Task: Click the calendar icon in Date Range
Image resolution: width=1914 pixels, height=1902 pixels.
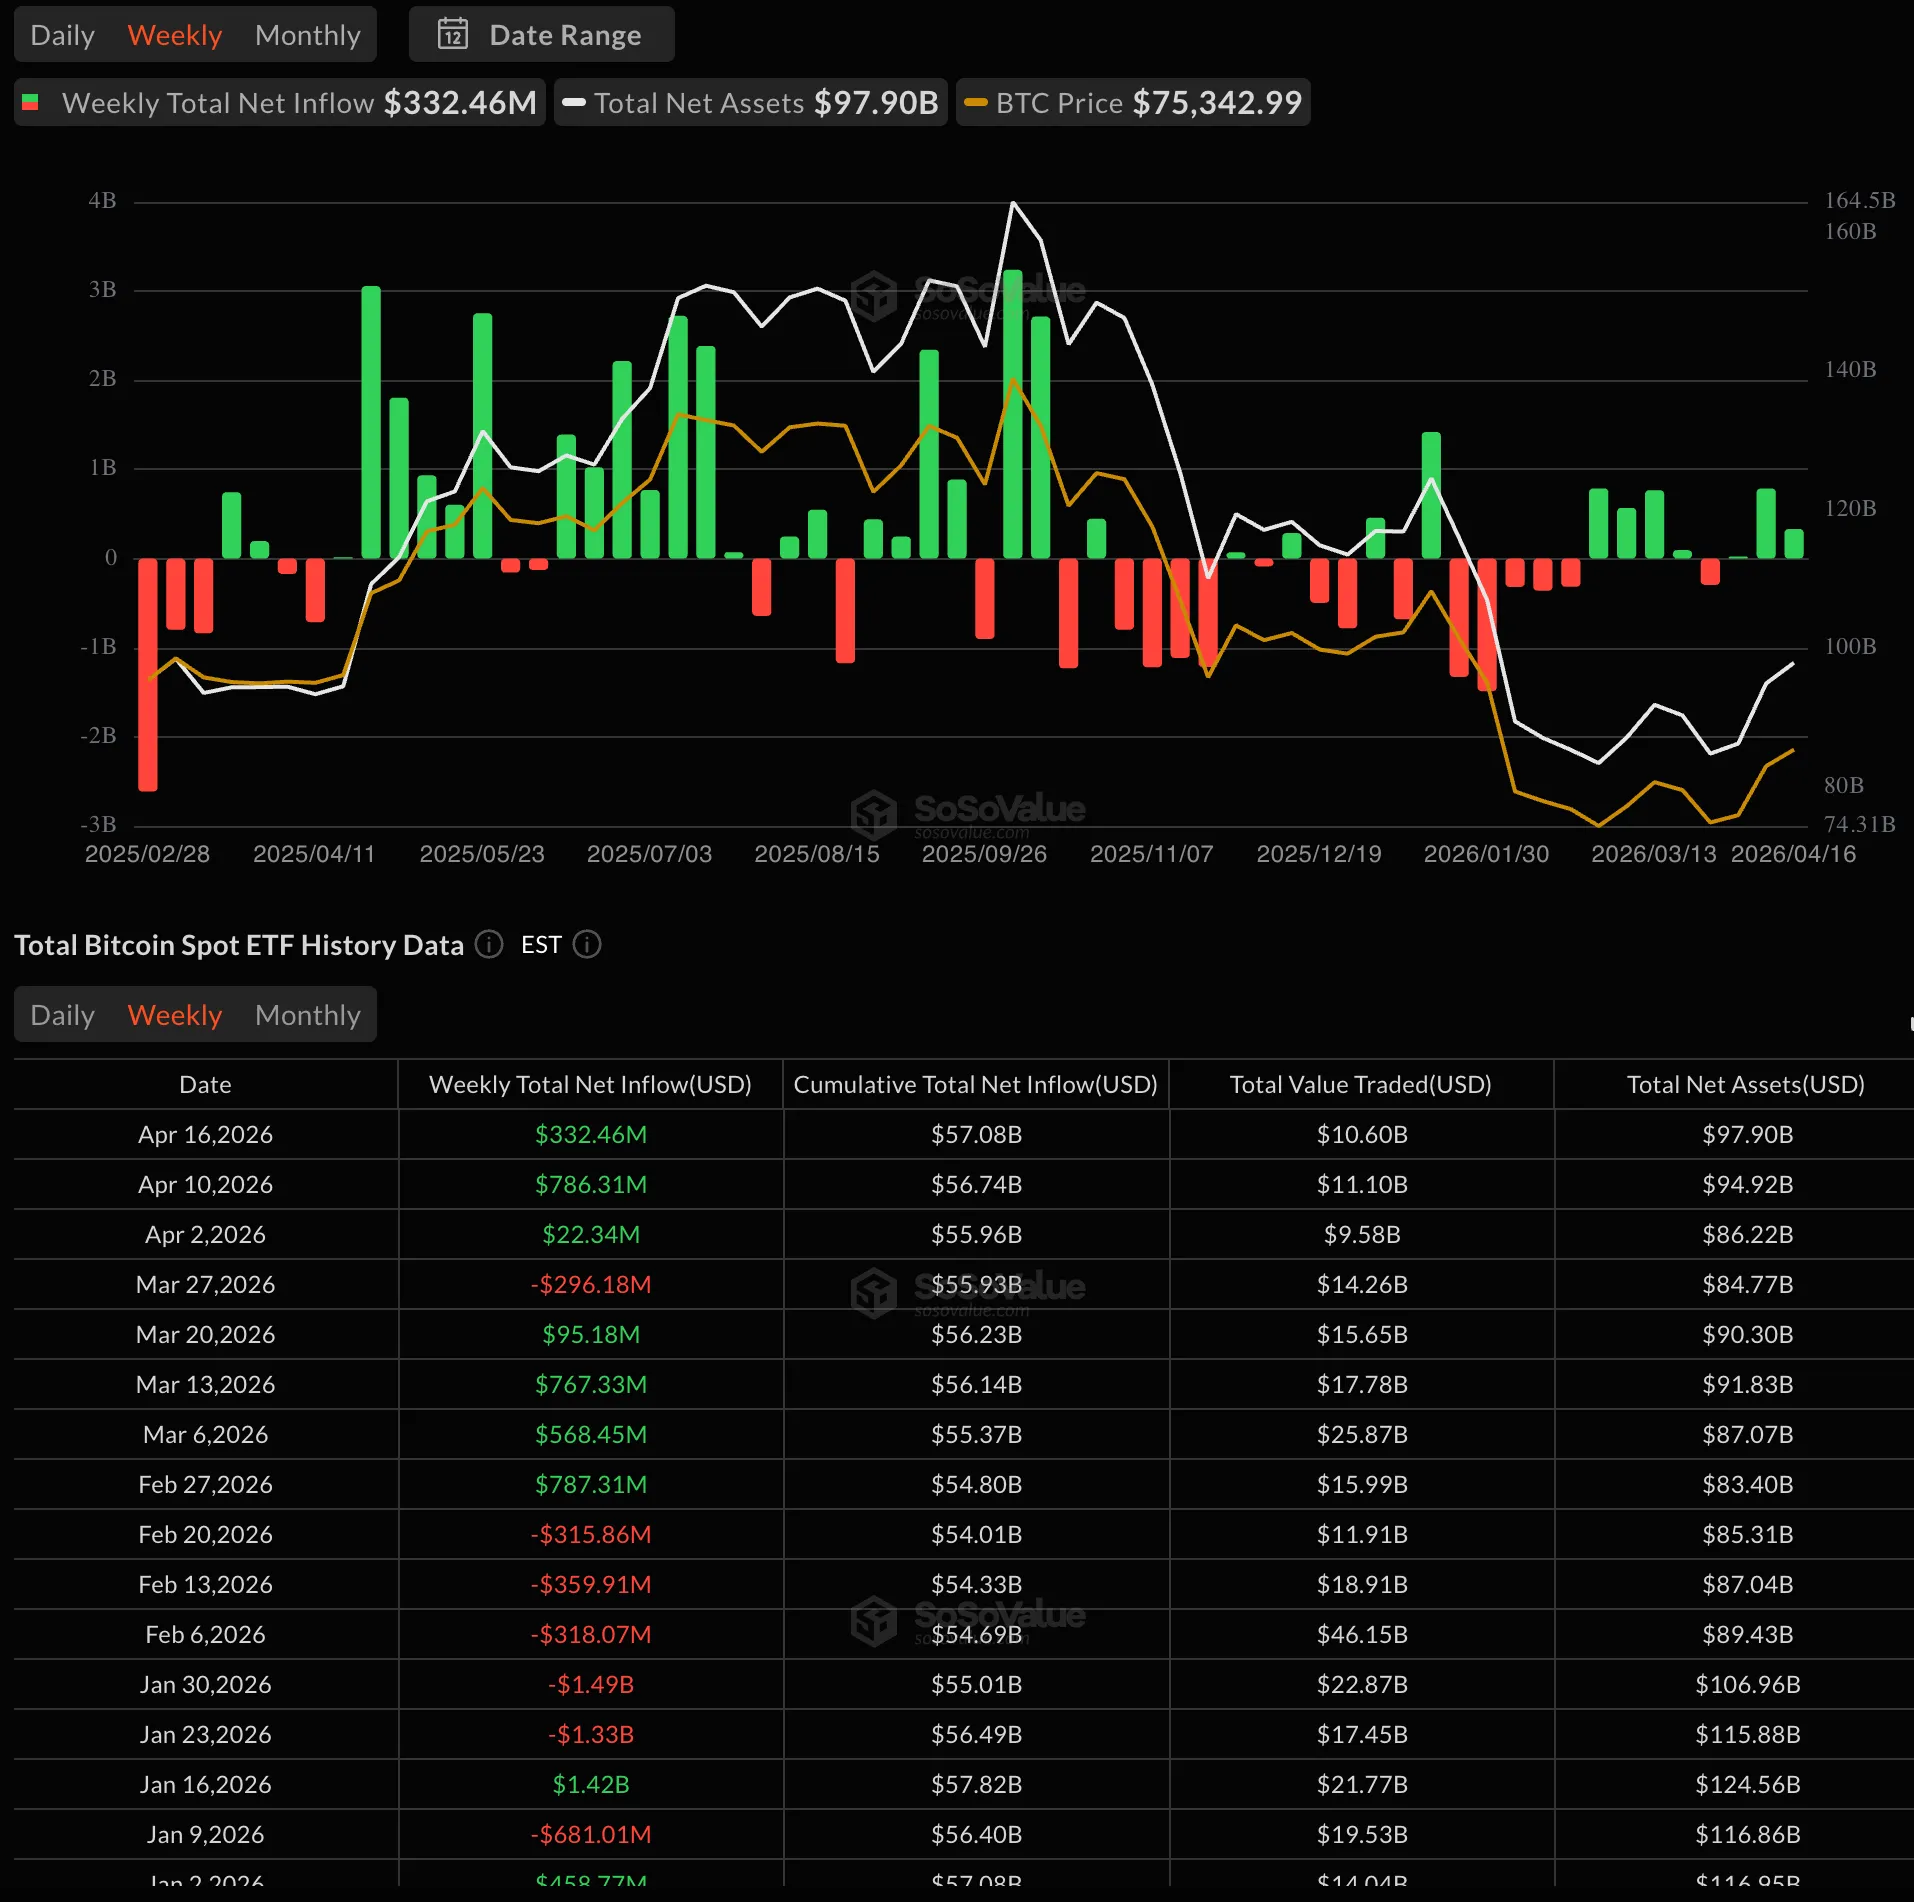Action: pyautogui.click(x=453, y=34)
